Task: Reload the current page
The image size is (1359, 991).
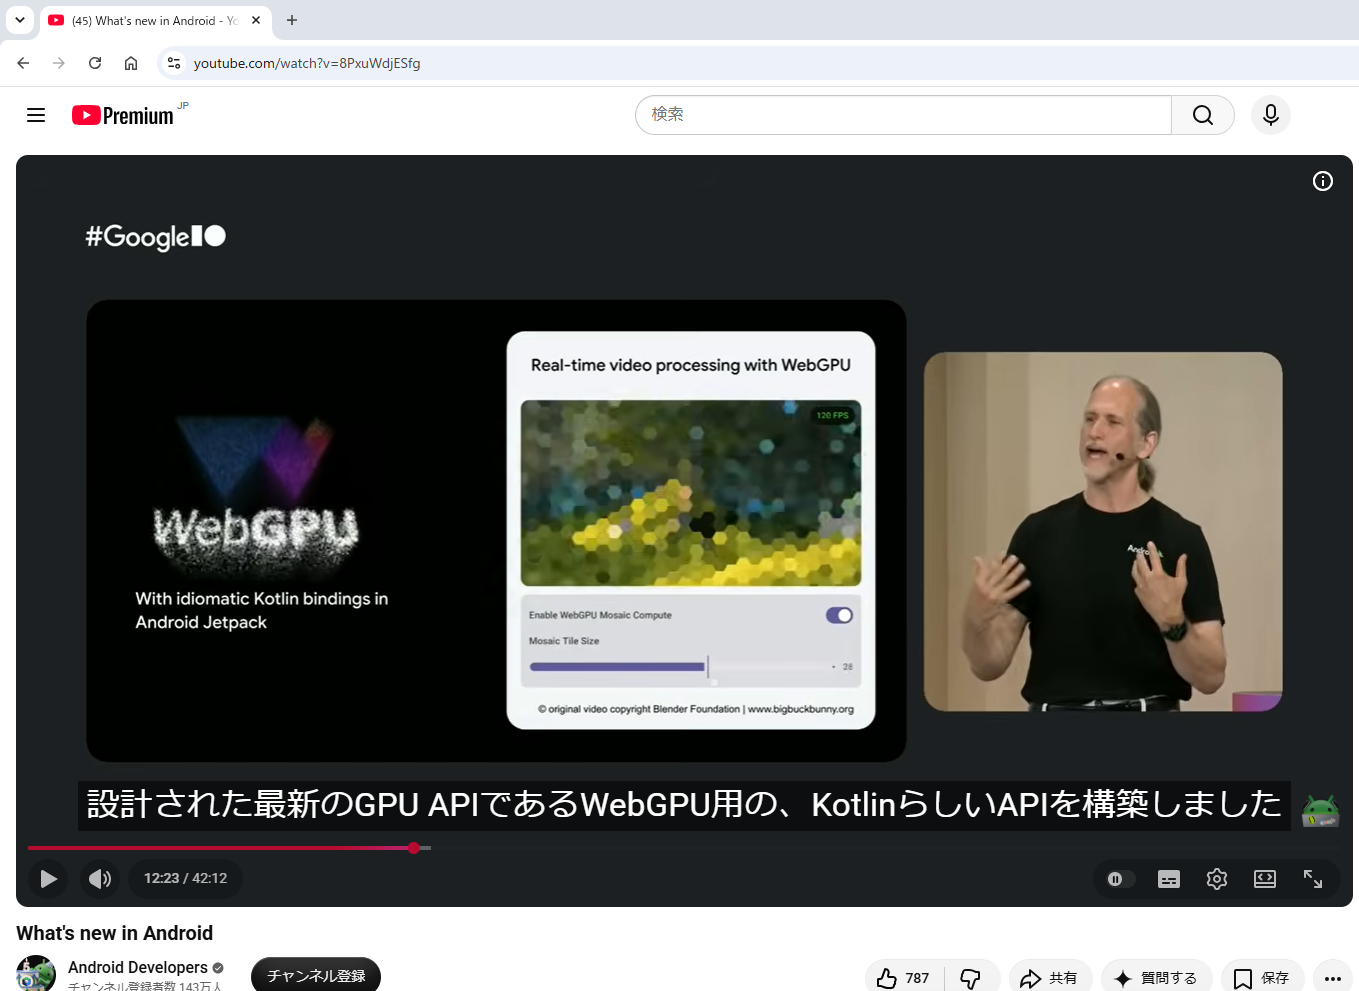Action: tap(95, 63)
